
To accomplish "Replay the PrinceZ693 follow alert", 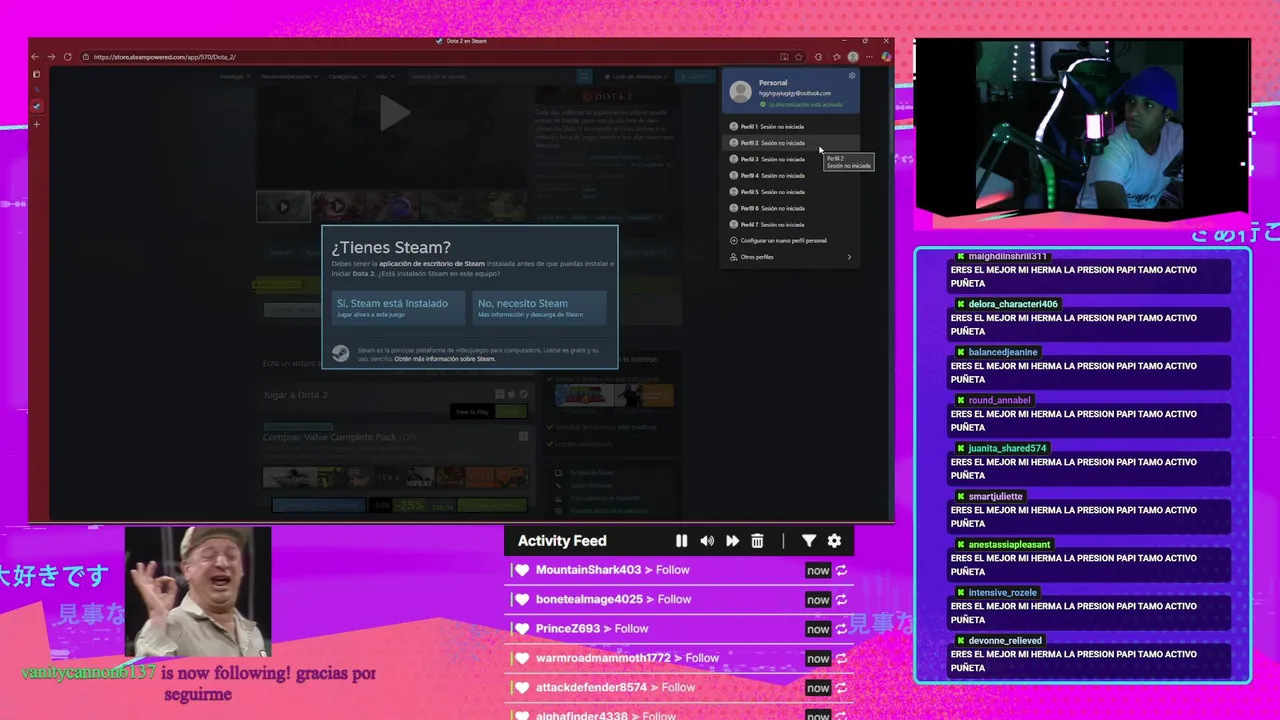I will 841,629.
